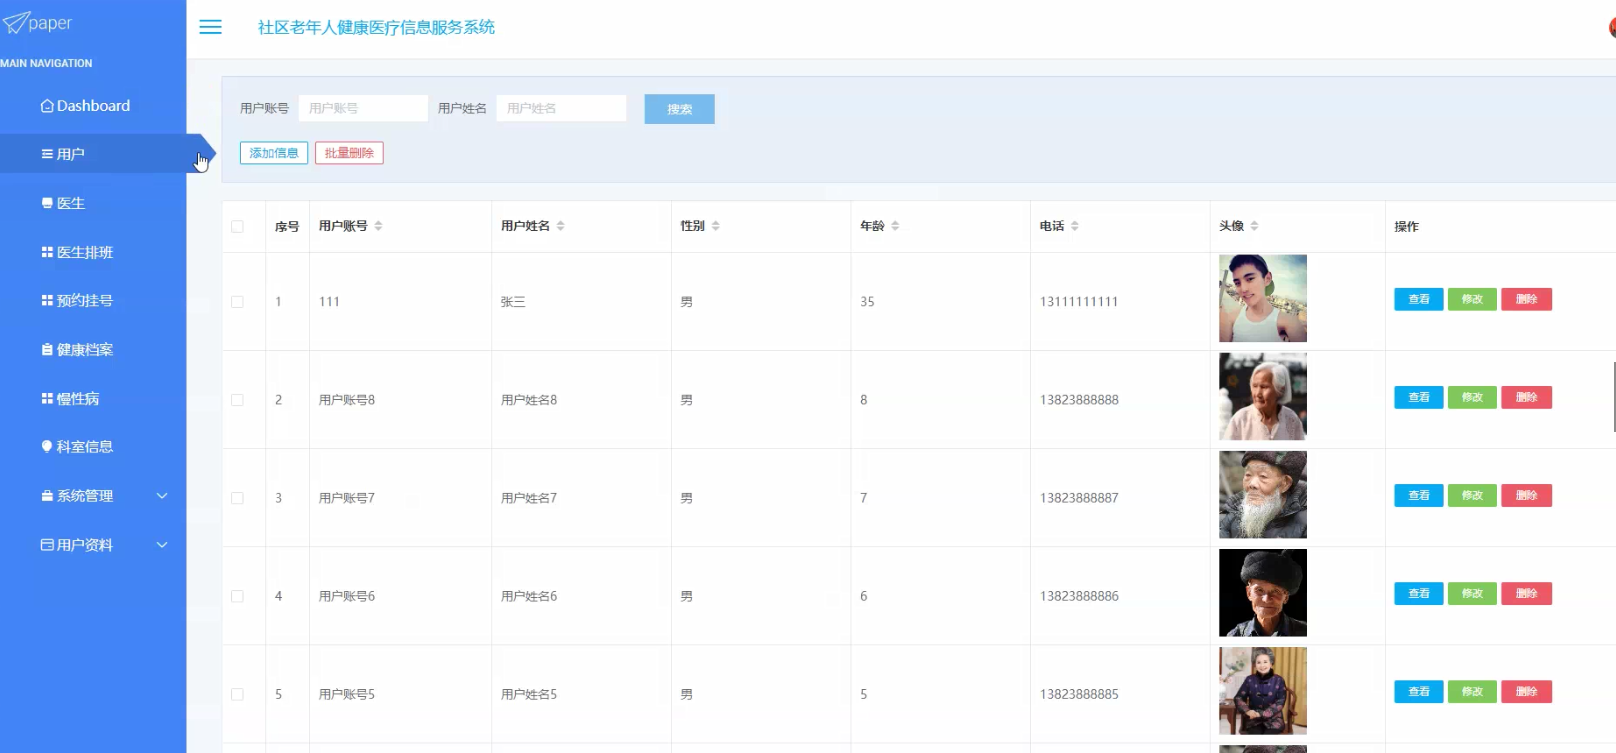Viewport: 1616px width, 753px height.
Task: Open the 健康档案 menu item
Action: click(93, 349)
